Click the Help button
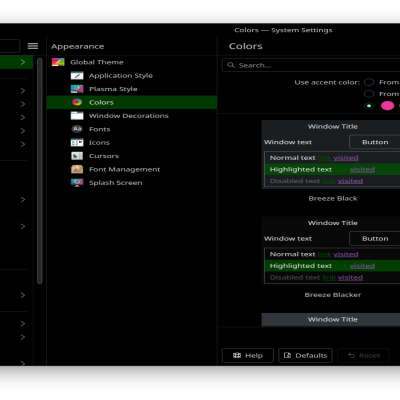Viewport: 400px width, 400px height. tap(248, 355)
